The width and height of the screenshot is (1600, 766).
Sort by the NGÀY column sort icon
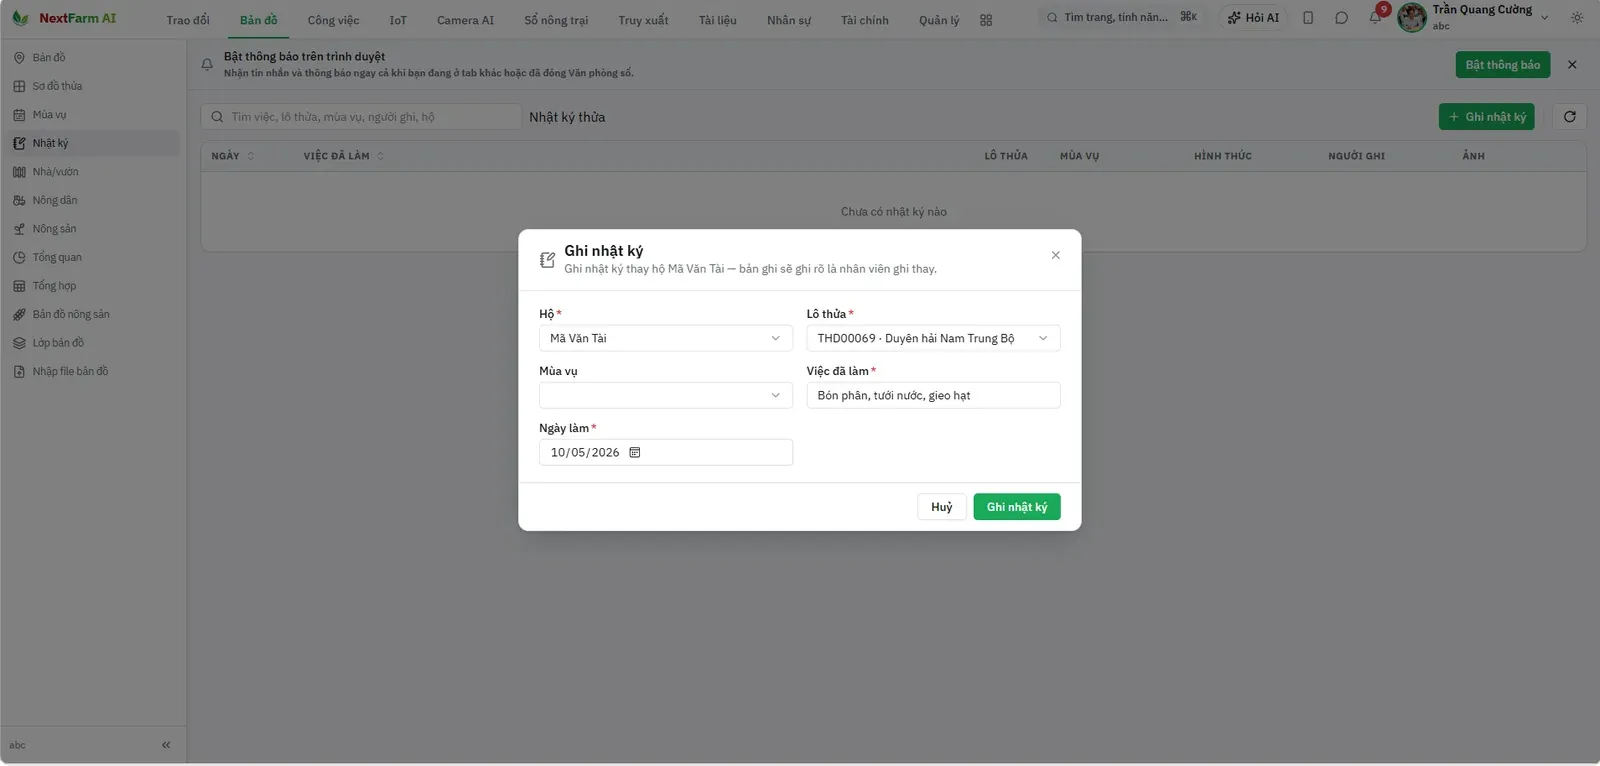251,156
